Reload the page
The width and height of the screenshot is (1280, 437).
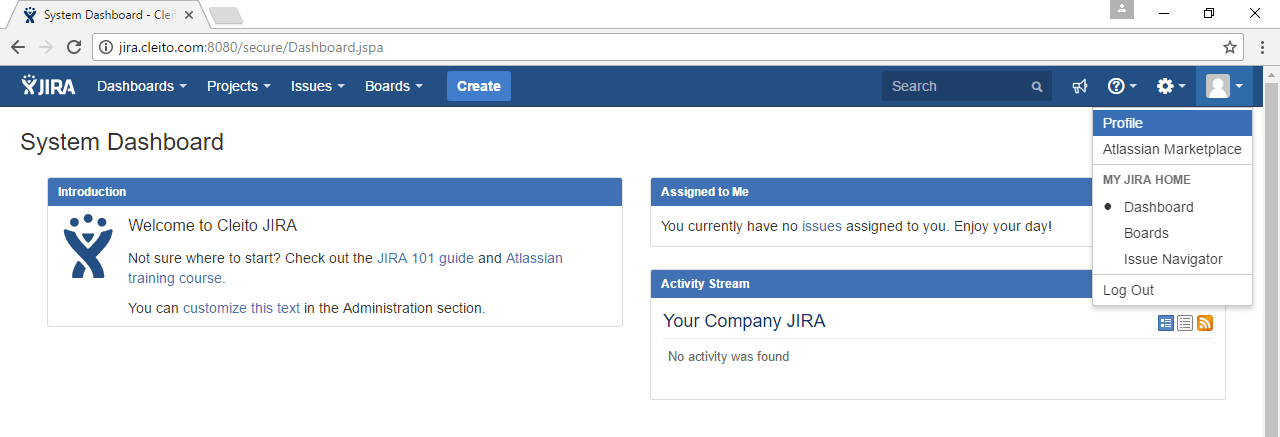coord(74,47)
